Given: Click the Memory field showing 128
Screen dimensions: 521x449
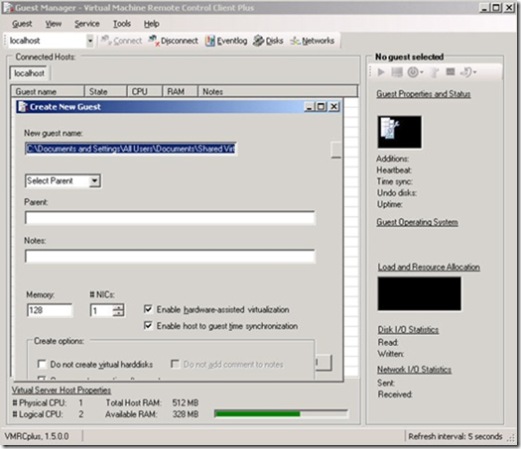Looking at the screenshot, I should (x=49, y=310).
